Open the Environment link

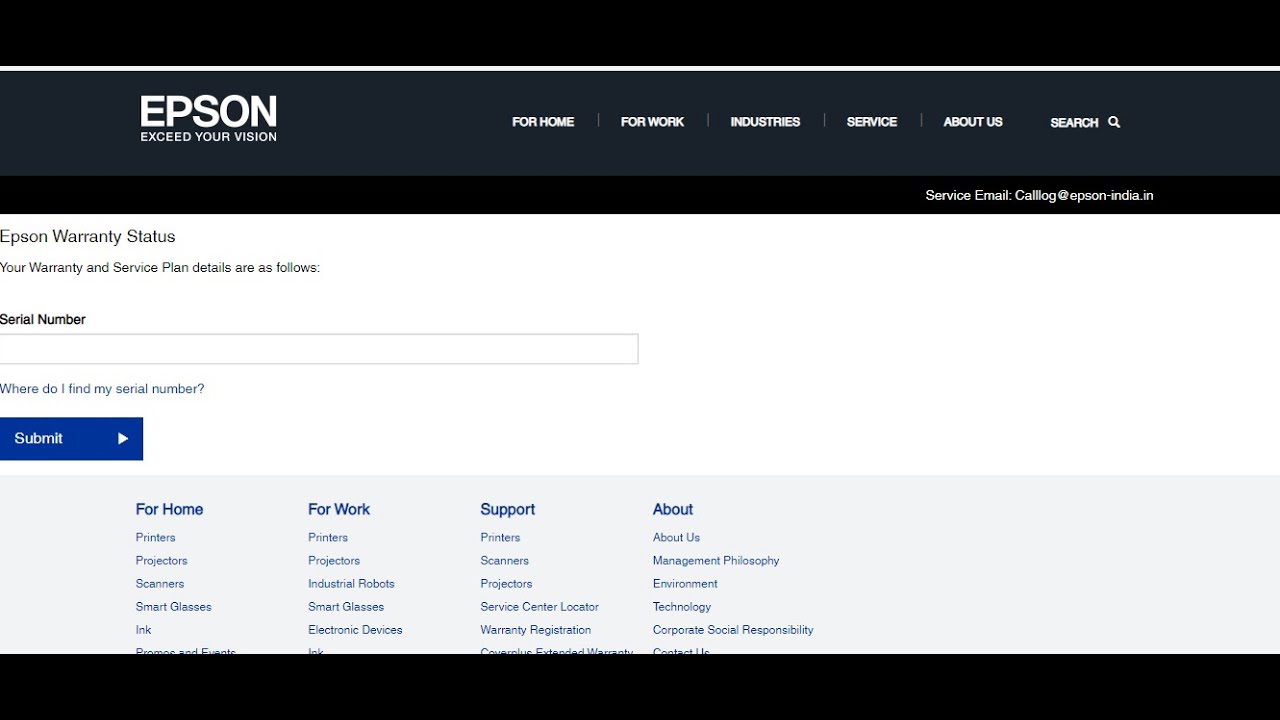[x=685, y=584]
